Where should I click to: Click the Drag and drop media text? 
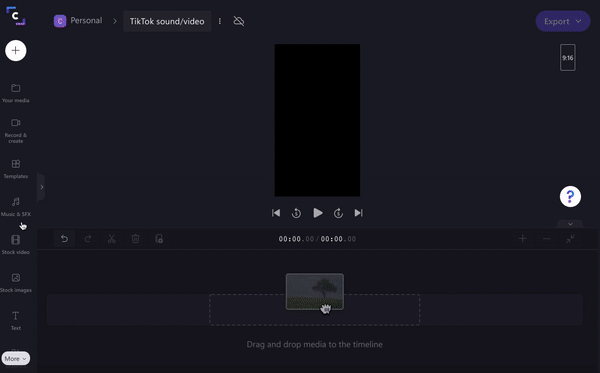(x=315, y=344)
